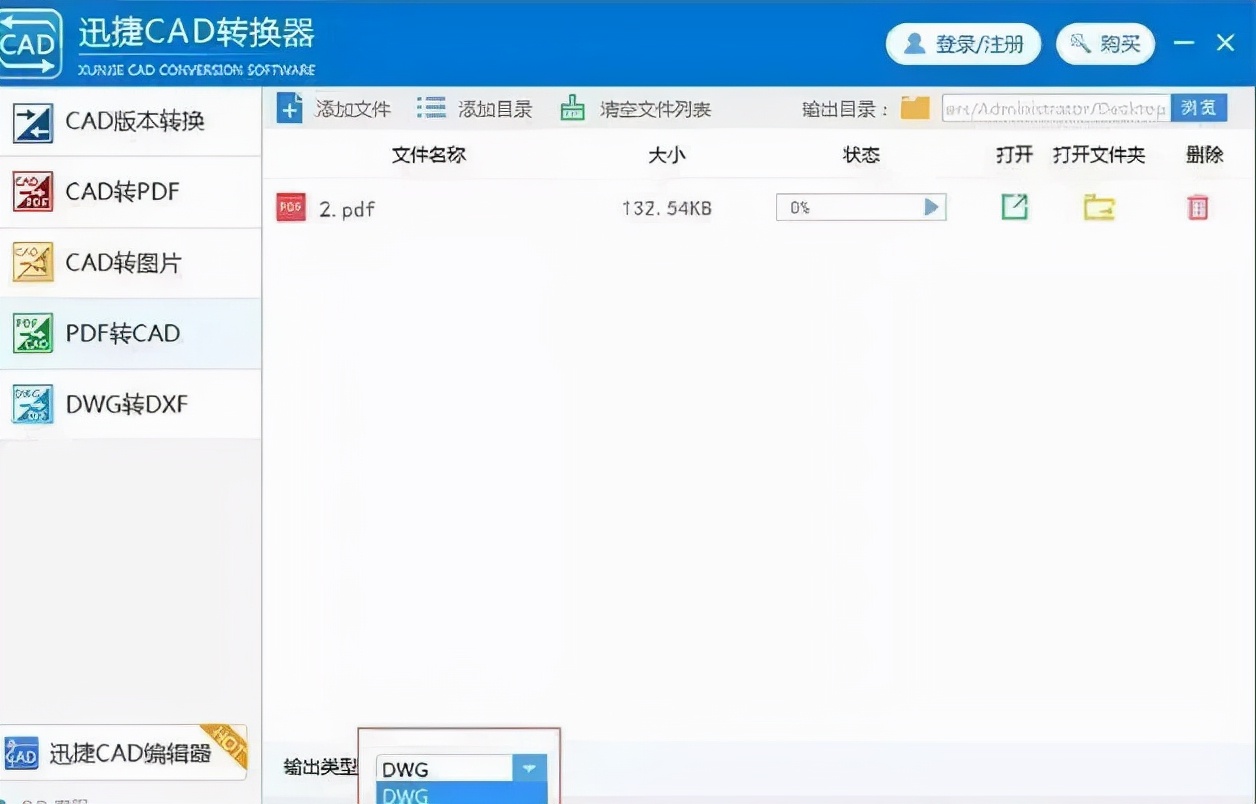The image size is (1256, 804).
Task: Click the 浏览 (Browse) button
Action: tap(1199, 107)
